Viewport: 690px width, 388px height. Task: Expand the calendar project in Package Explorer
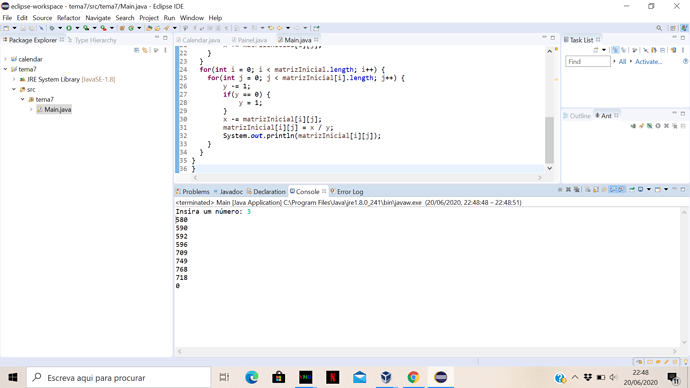point(5,59)
